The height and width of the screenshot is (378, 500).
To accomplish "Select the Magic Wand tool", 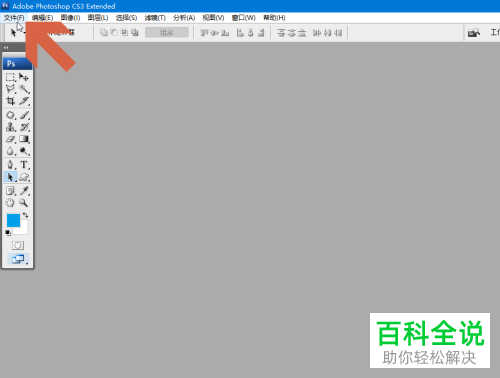I will (x=24, y=89).
